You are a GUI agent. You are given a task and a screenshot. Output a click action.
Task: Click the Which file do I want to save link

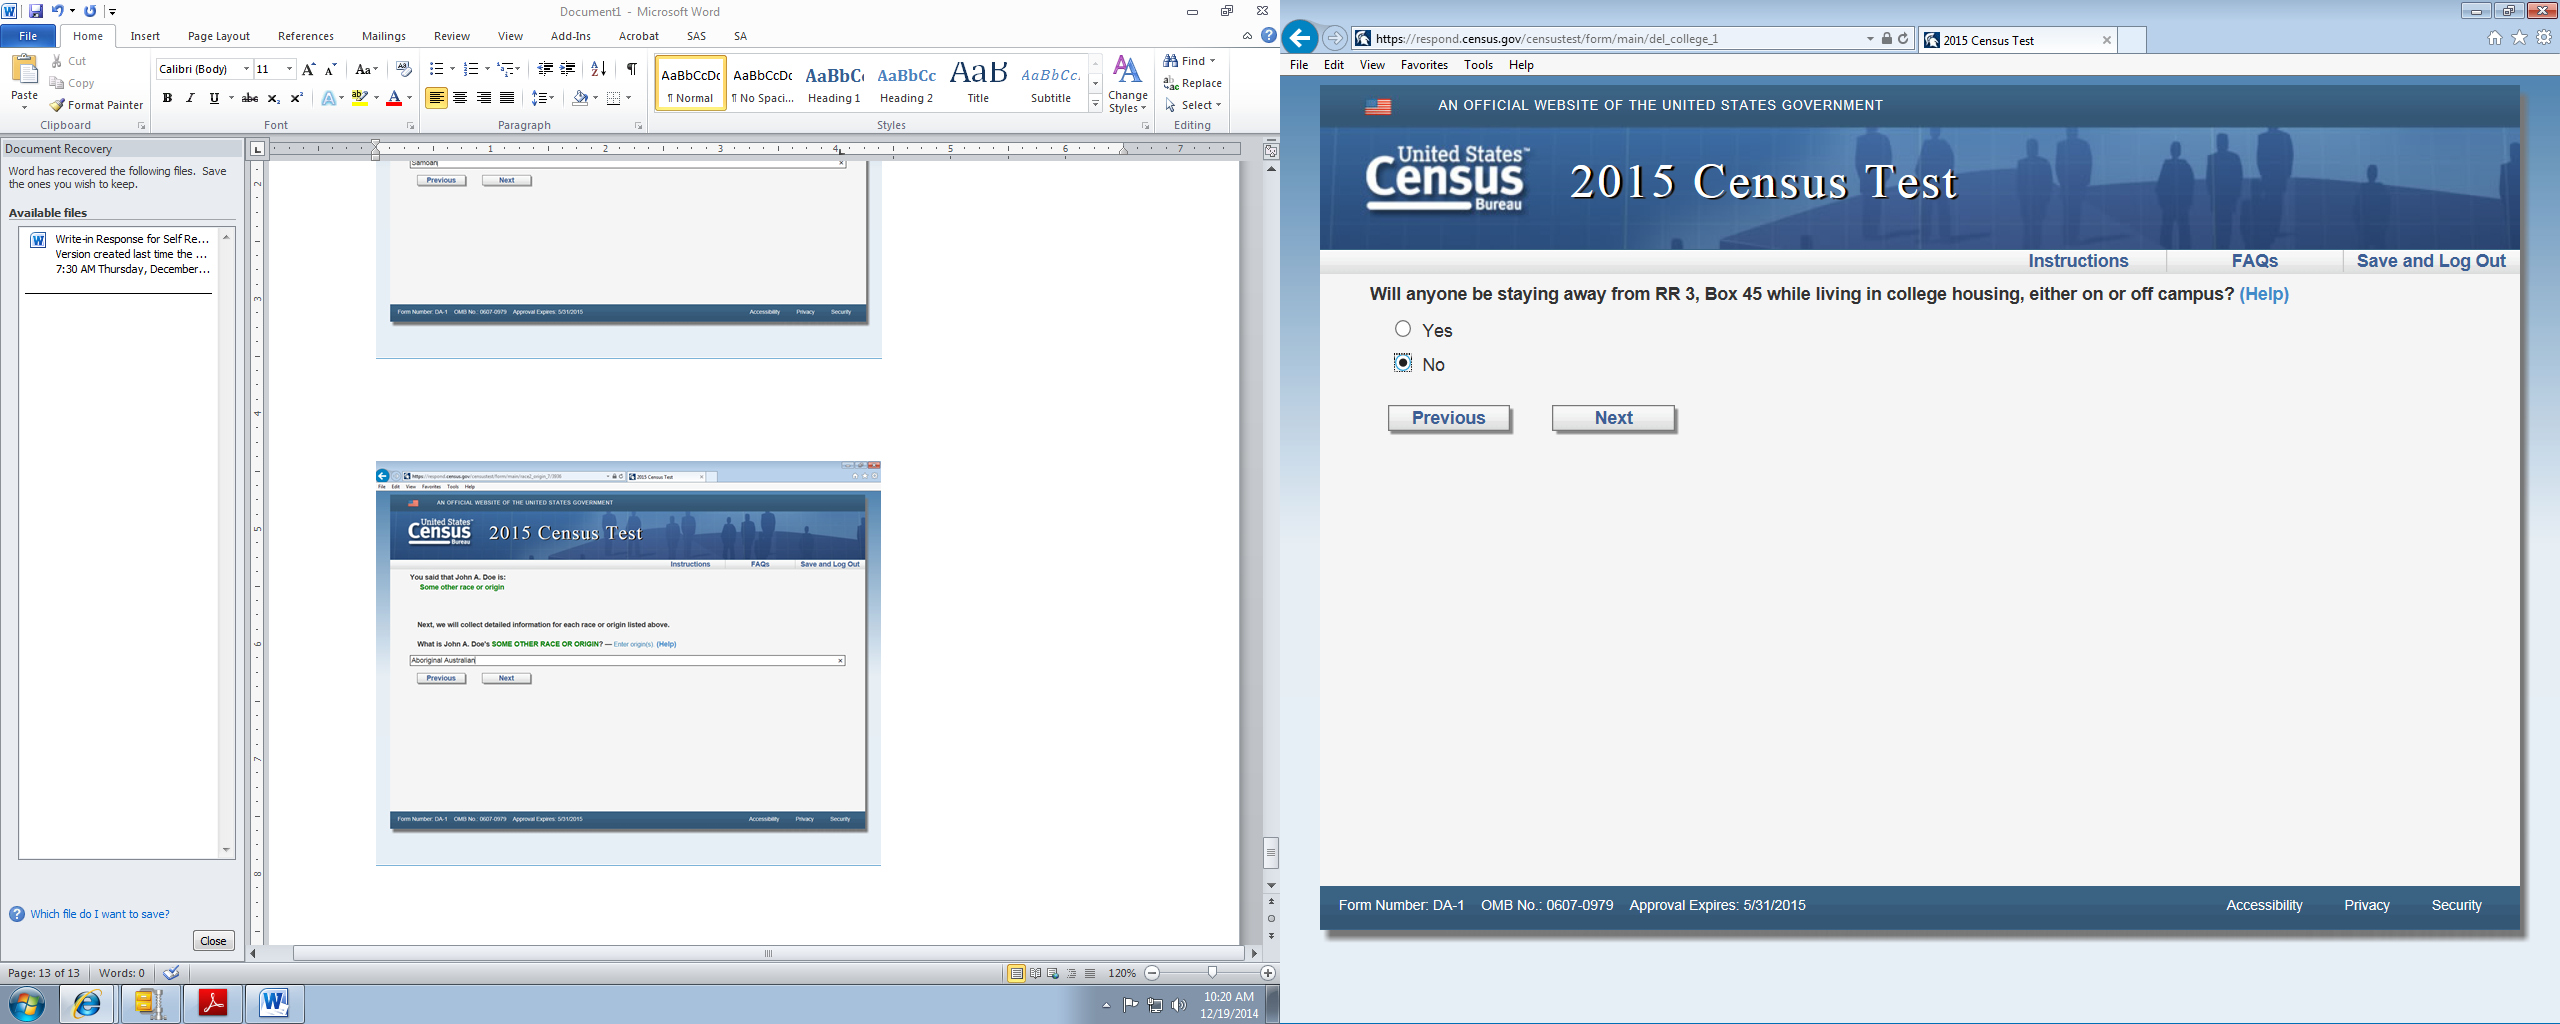point(100,914)
